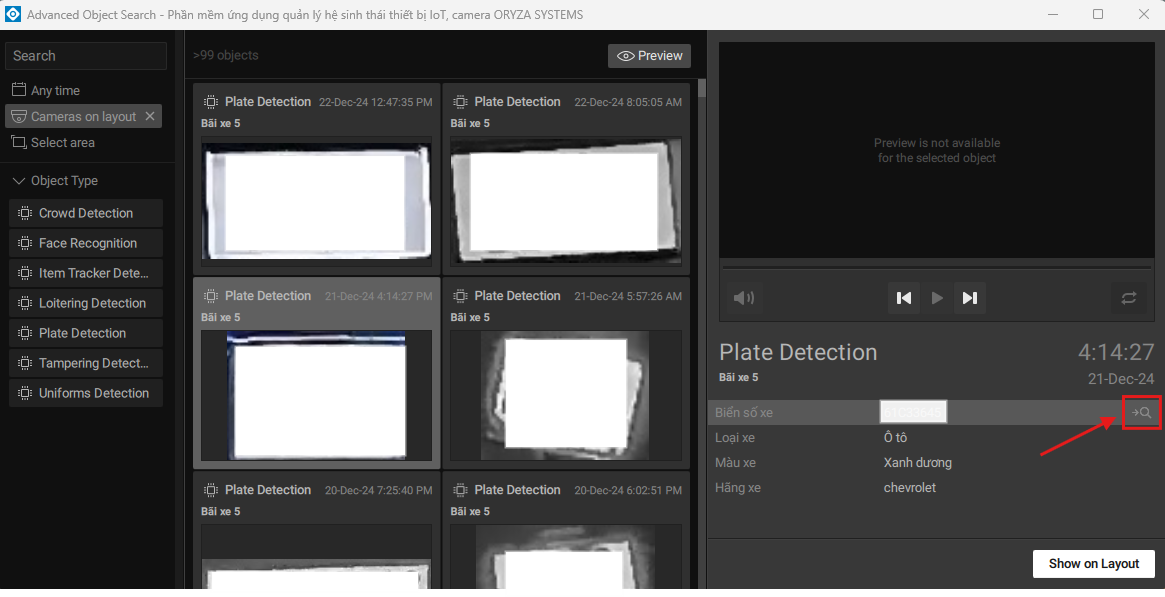The height and width of the screenshot is (597, 1165).
Task: Click the 'chevrolet' brand value
Action: pyautogui.click(x=909, y=488)
